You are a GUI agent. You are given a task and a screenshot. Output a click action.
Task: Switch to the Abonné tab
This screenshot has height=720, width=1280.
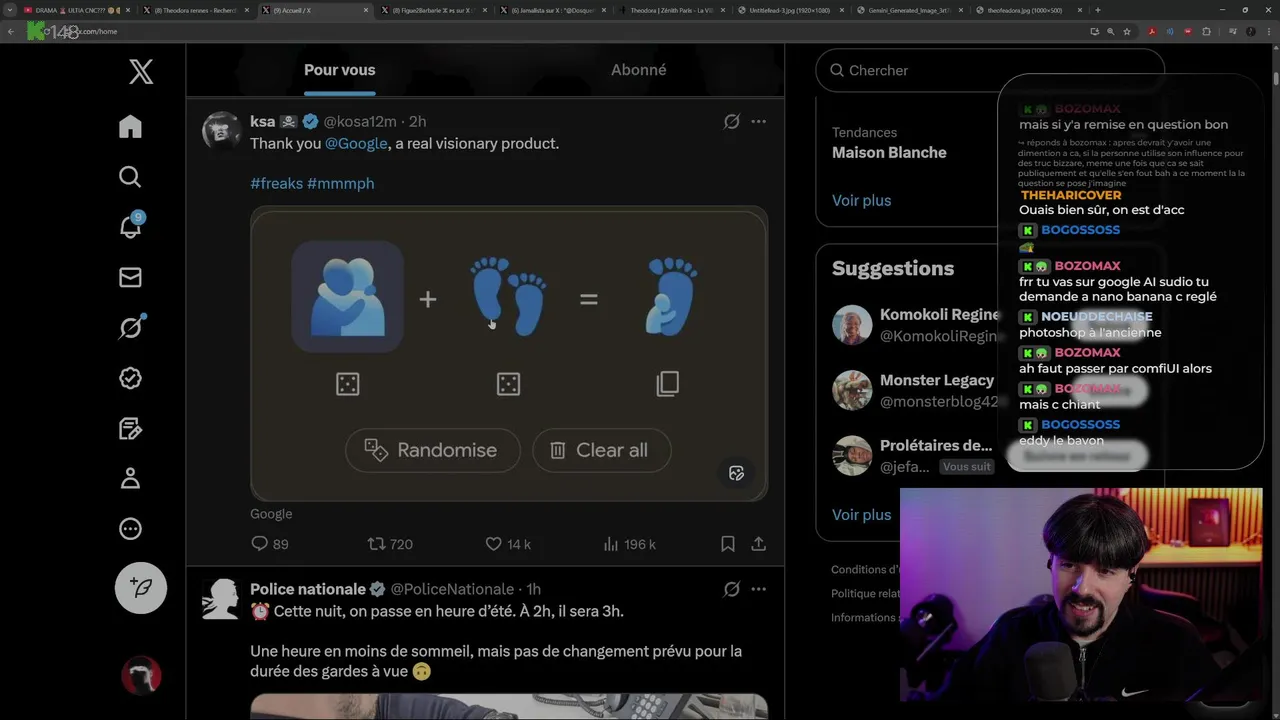click(638, 70)
